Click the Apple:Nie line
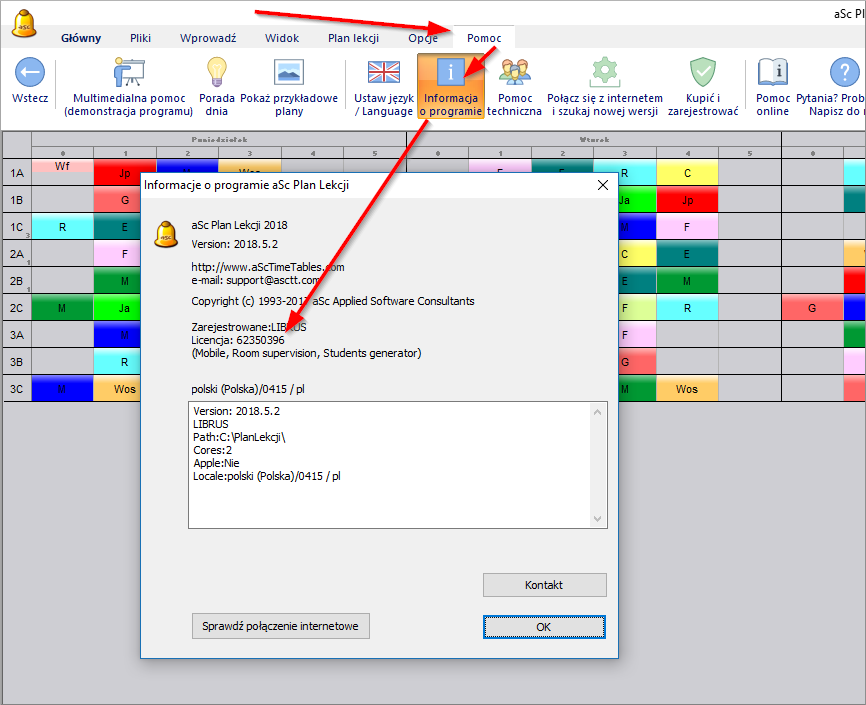The width and height of the screenshot is (866, 705). (216, 463)
